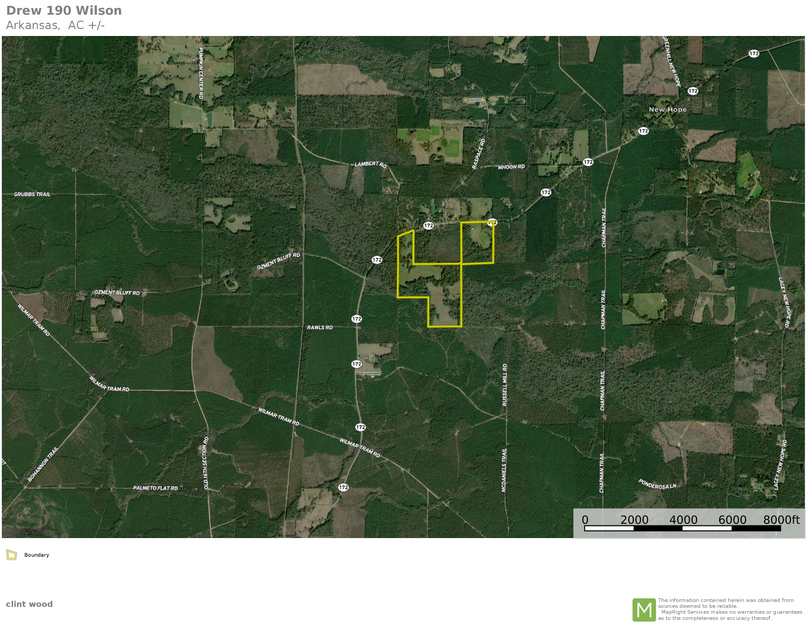
Task: Click the "New Hope" place label
Action: tap(667, 109)
